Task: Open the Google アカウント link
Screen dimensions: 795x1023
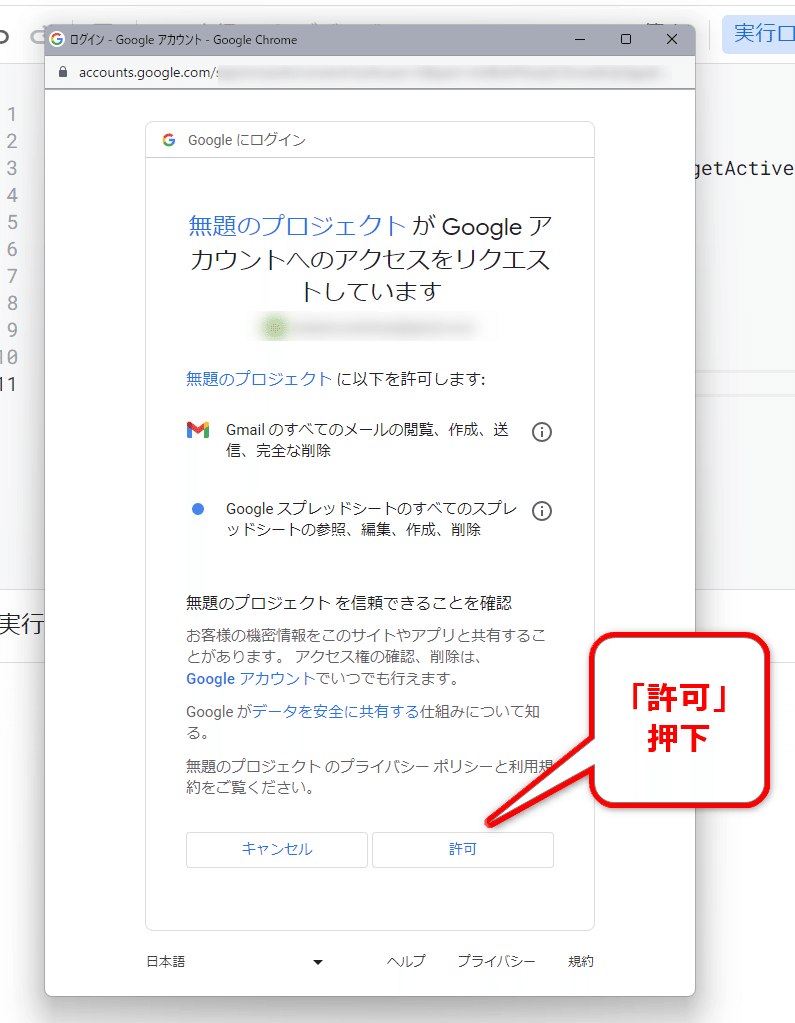Action: [x=250, y=679]
